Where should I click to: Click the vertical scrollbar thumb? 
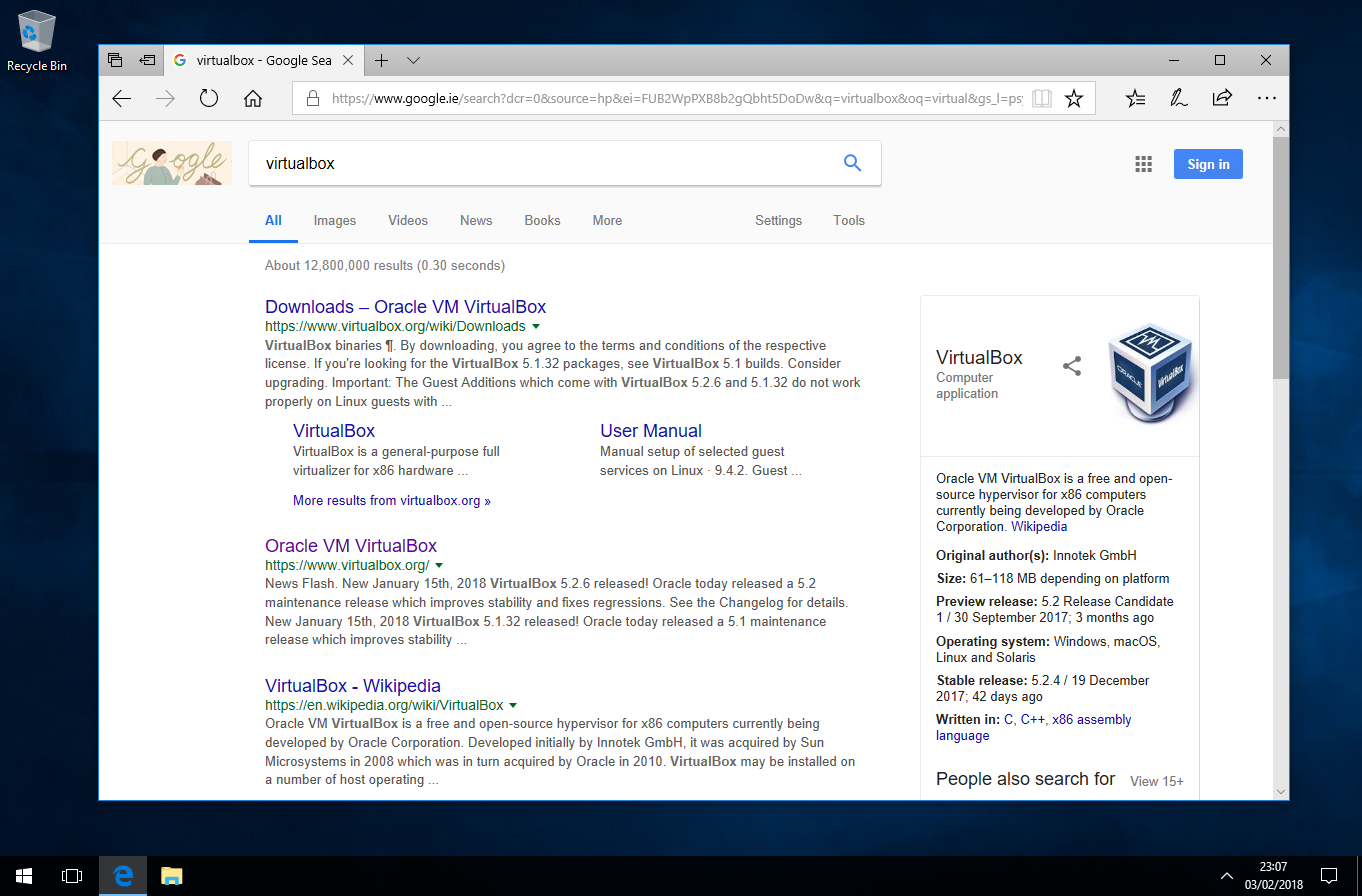tap(1280, 258)
